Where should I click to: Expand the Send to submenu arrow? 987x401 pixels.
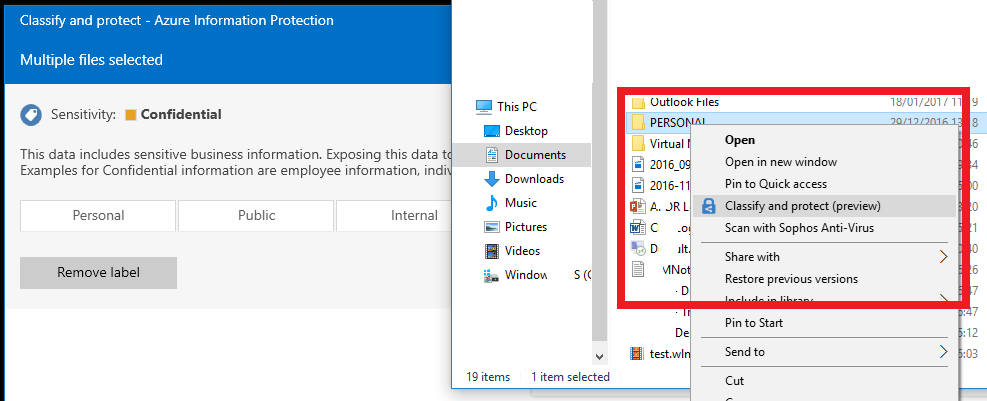tap(944, 352)
